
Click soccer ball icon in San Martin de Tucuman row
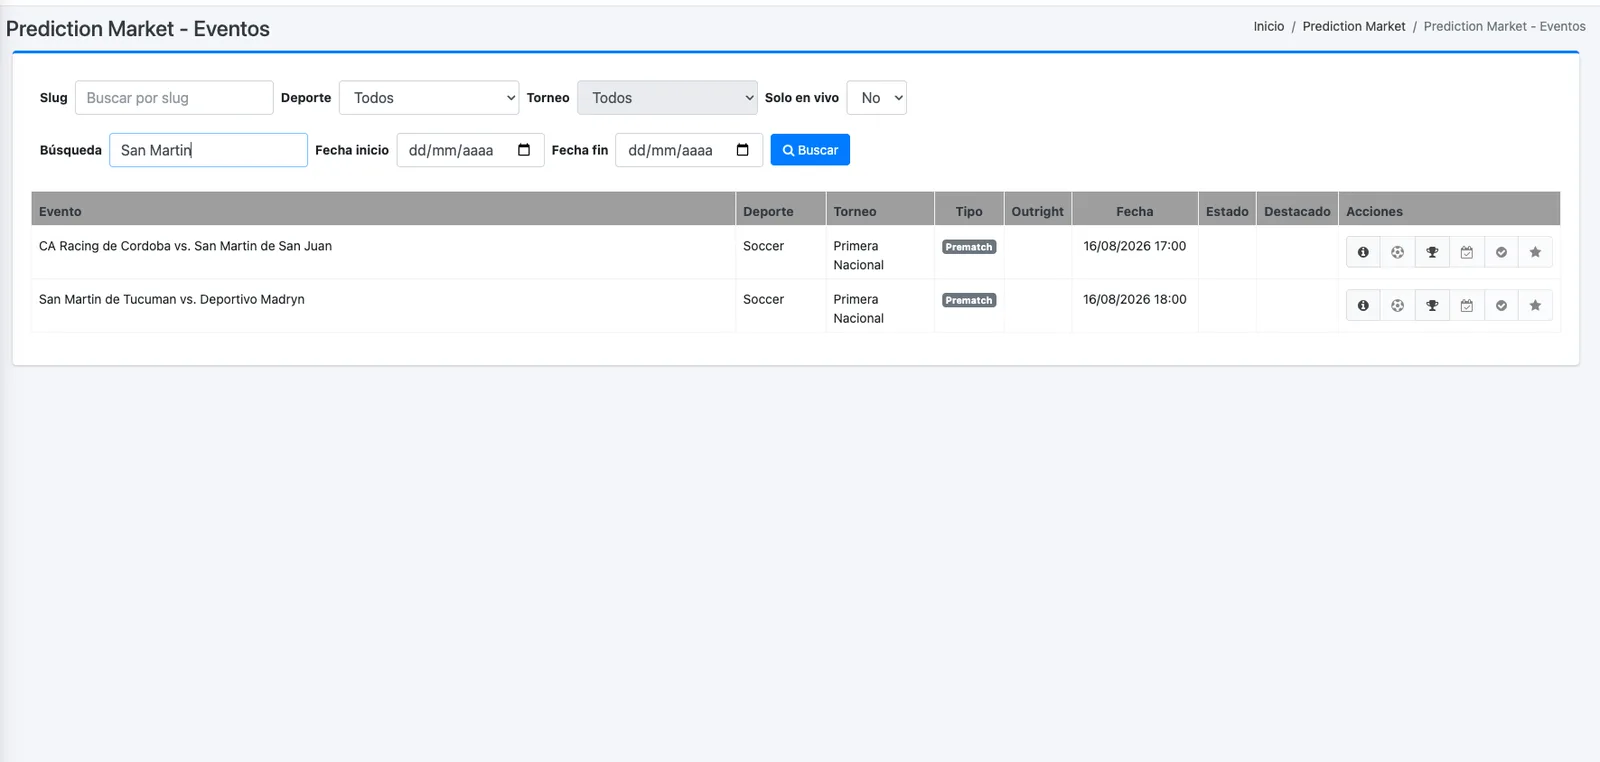click(x=1397, y=305)
